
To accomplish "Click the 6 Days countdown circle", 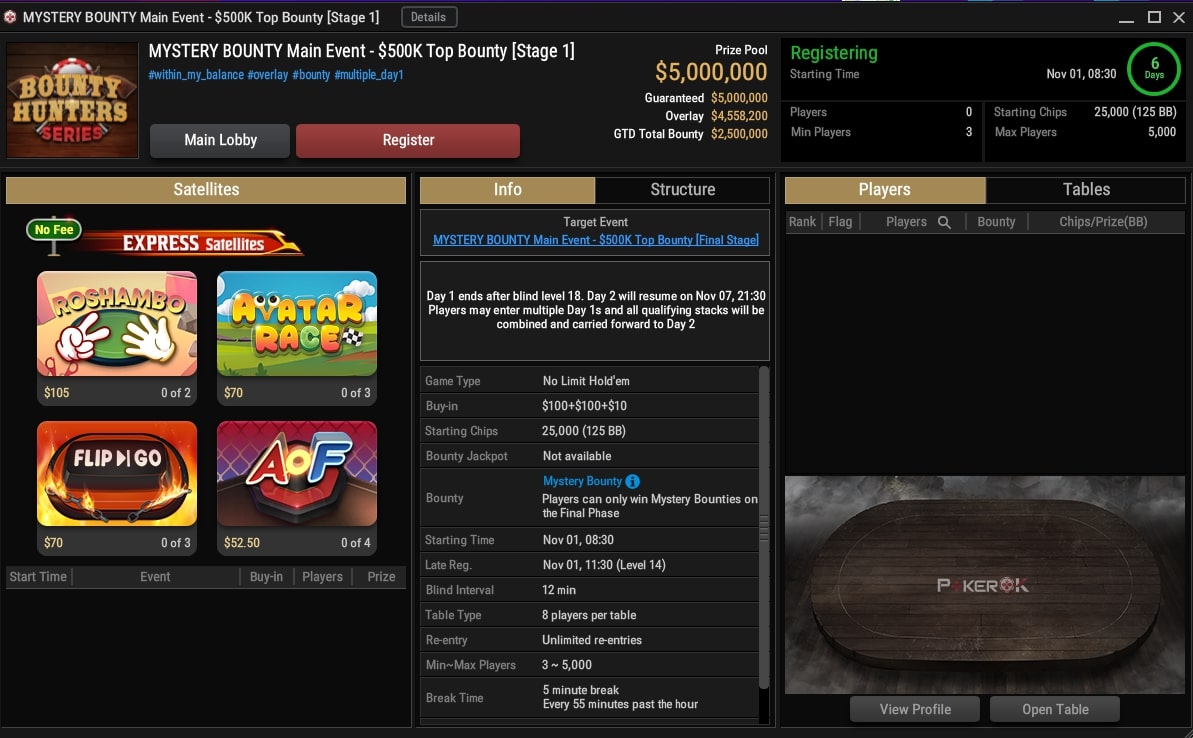I will pyautogui.click(x=1154, y=68).
